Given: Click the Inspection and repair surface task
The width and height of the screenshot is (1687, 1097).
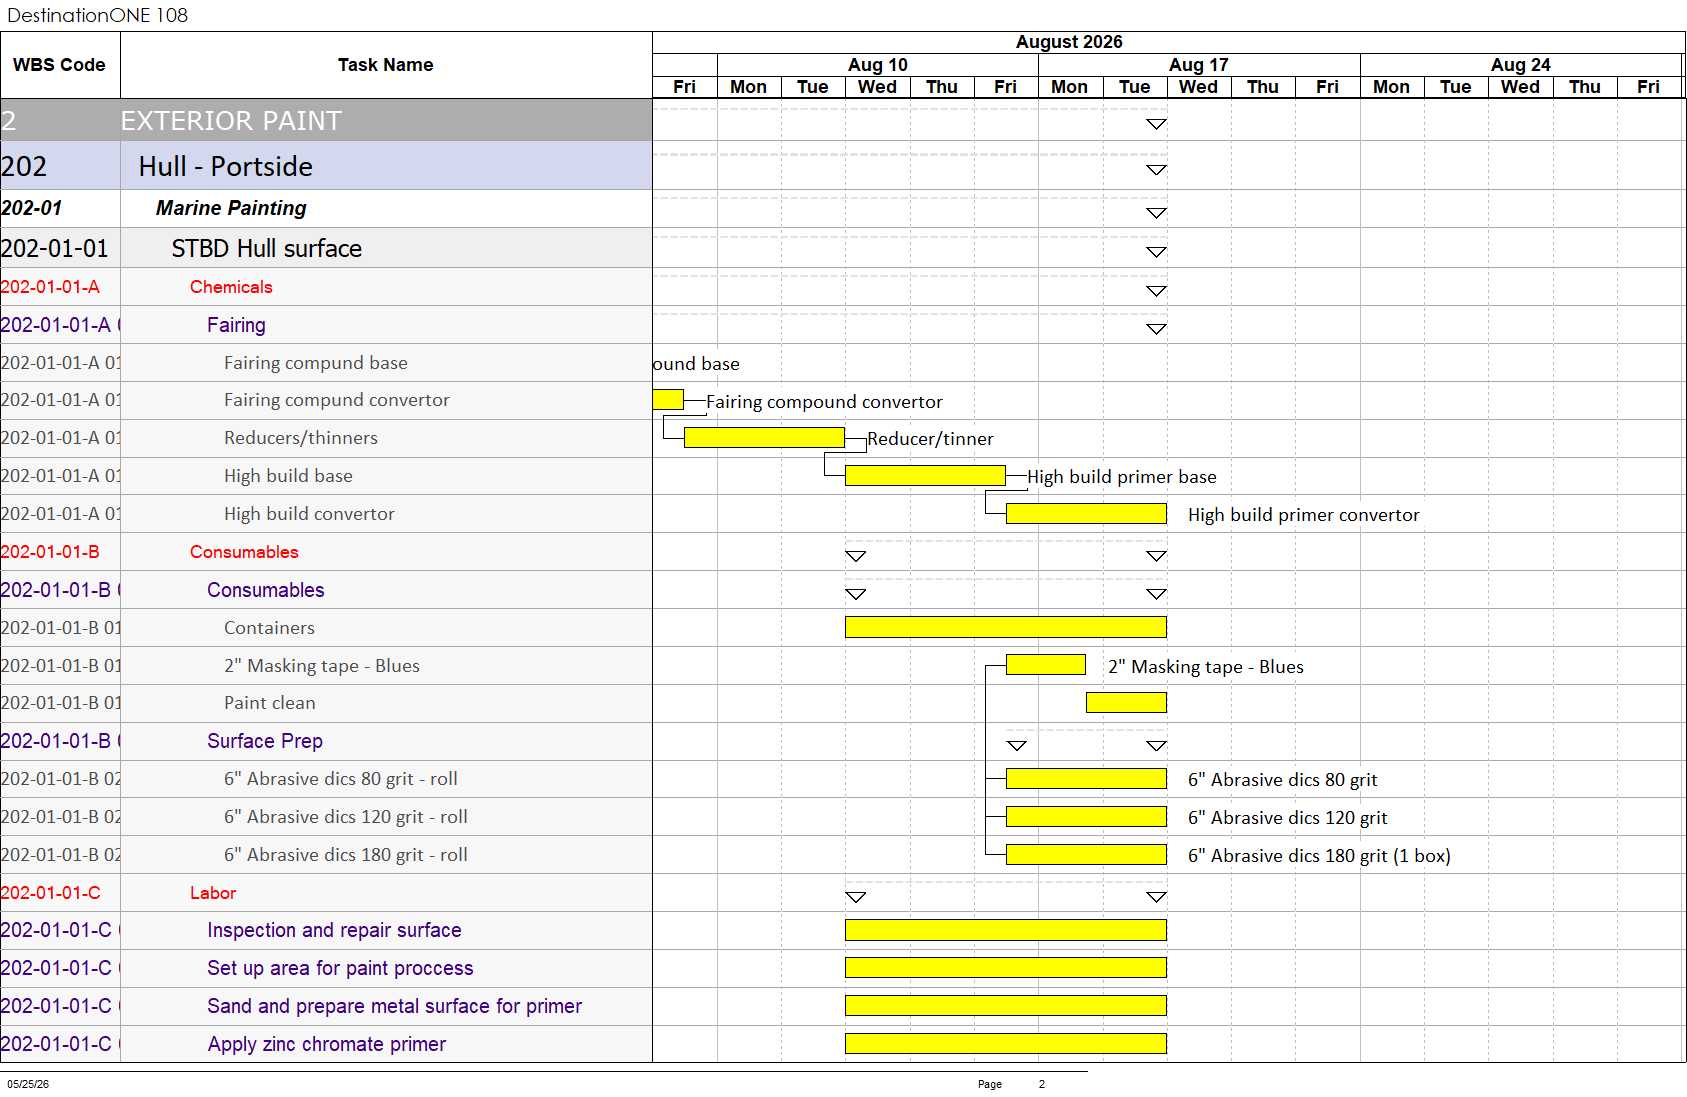Looking at the screenshot, I should [334, 930].
